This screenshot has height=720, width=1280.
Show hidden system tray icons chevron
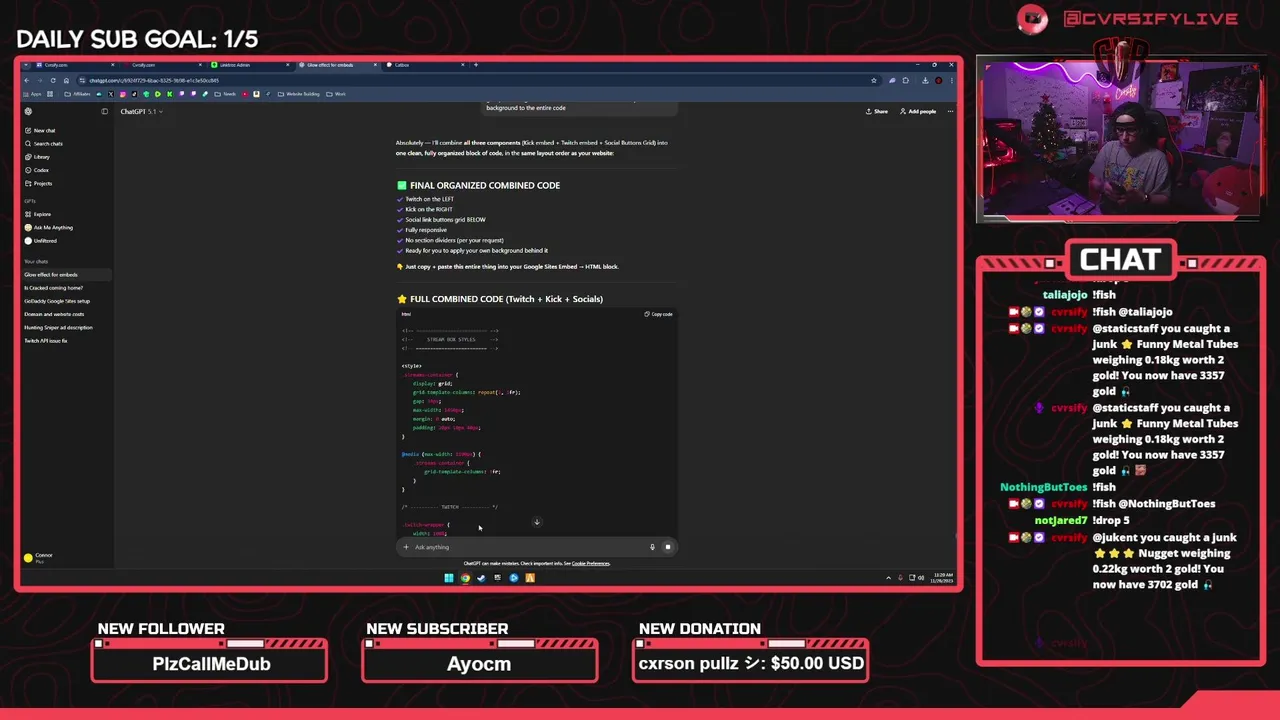pos(888,577)
